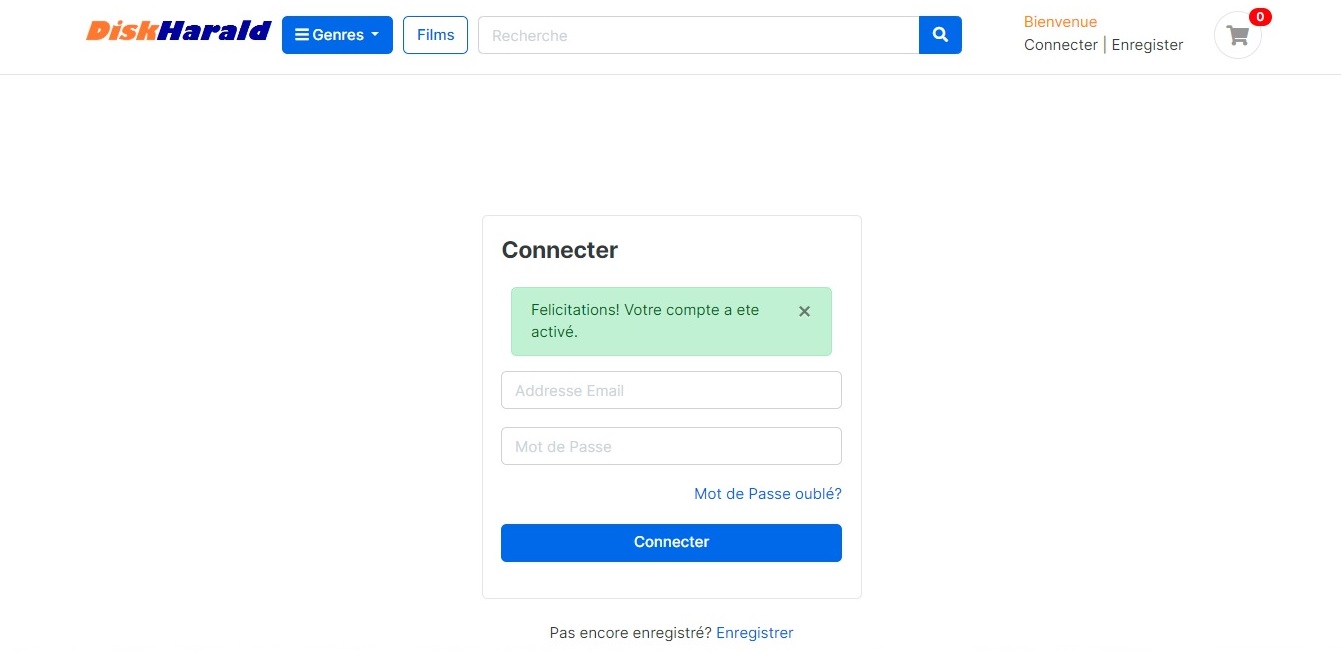Click the Addresse Email input field
Screen dimensions: 1341x651
coord(671,390)
